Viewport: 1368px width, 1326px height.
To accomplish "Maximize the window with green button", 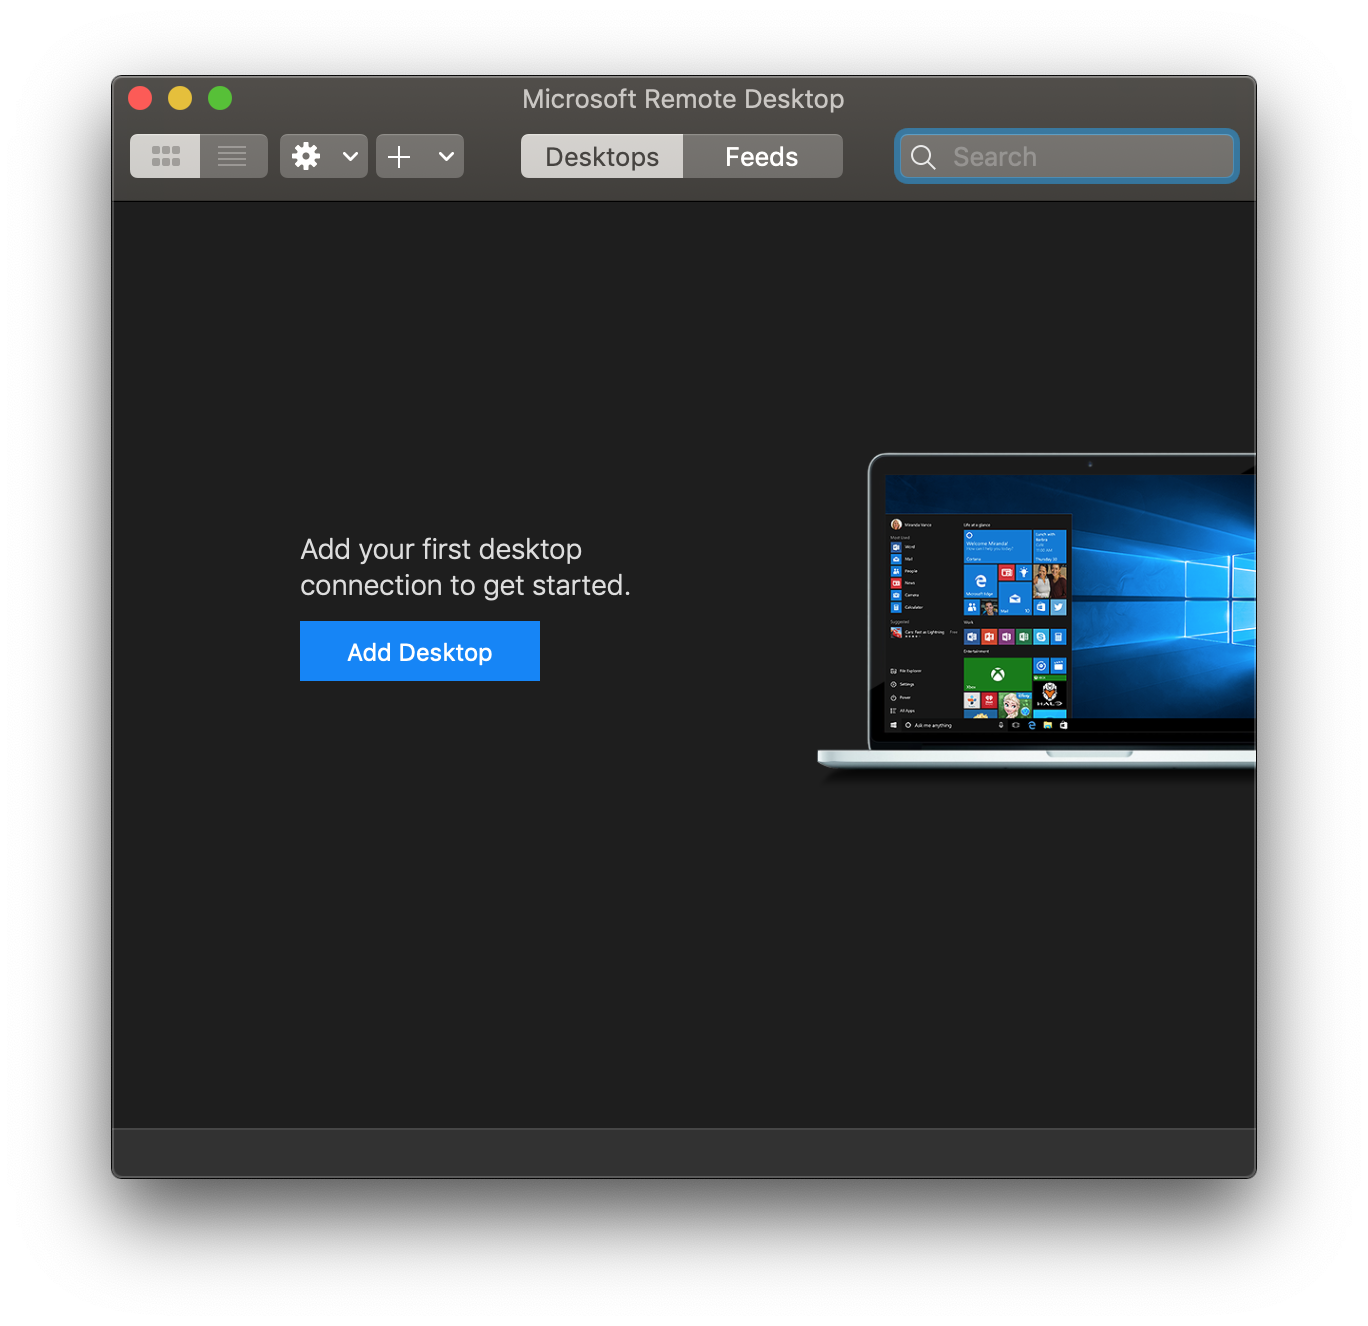I will point(220,98).
